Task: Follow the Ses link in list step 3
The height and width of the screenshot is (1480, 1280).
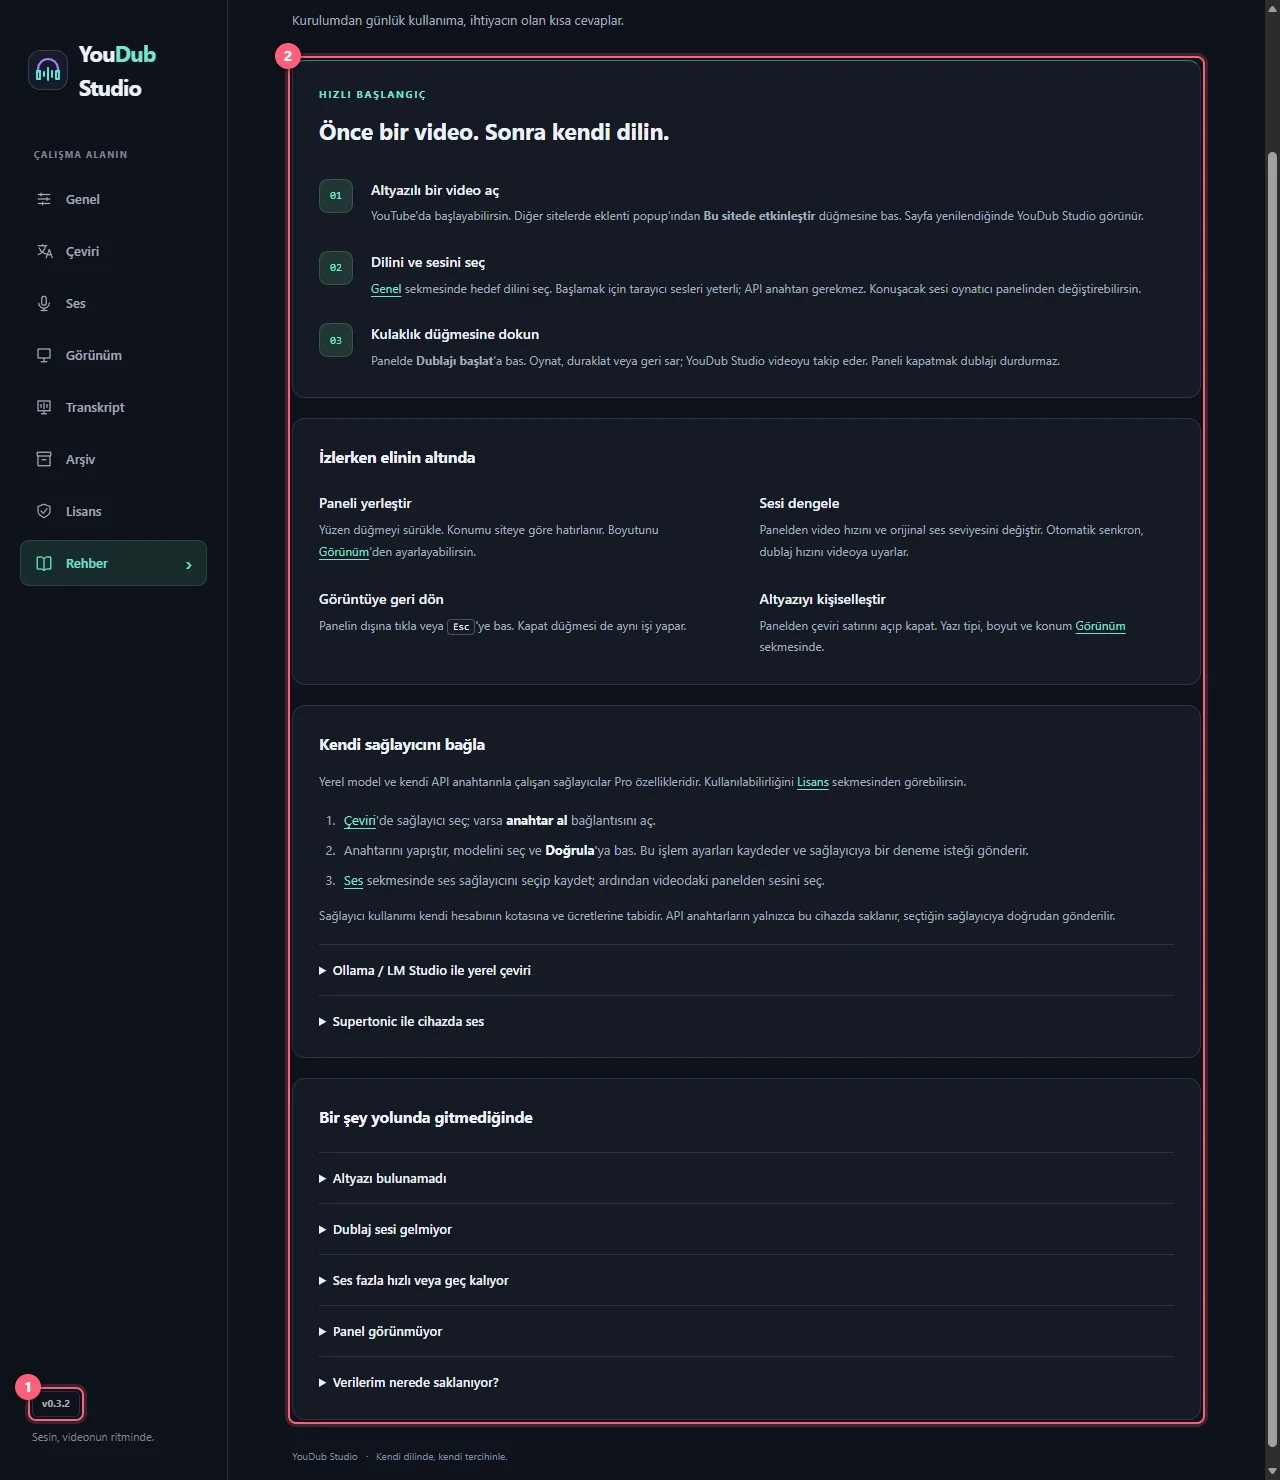Action: point(353,881)
